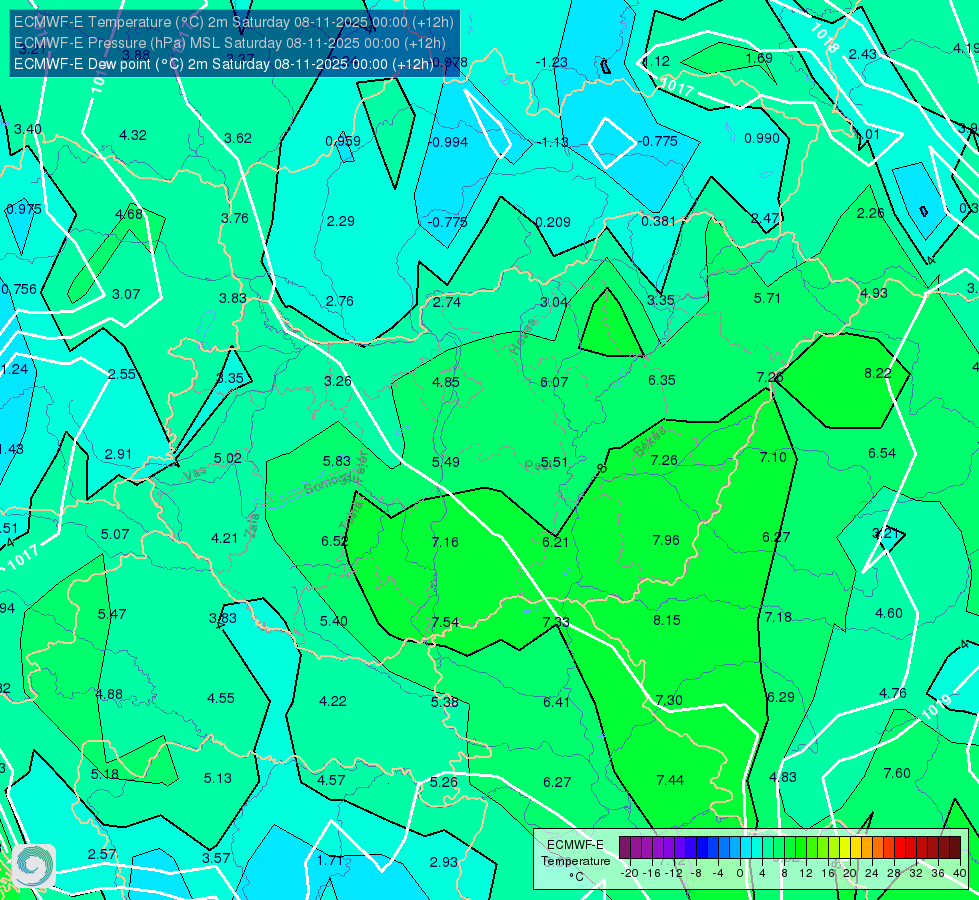Click the 8.22 temperature value
The width and height of the screenshot is (979, 900).
(x=878, y=373)
